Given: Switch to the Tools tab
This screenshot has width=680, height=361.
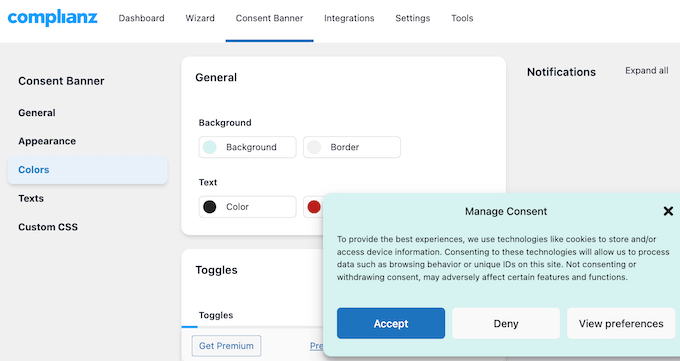Looking at the screenshot, I should pyautogui.click(x=462, y=18).
